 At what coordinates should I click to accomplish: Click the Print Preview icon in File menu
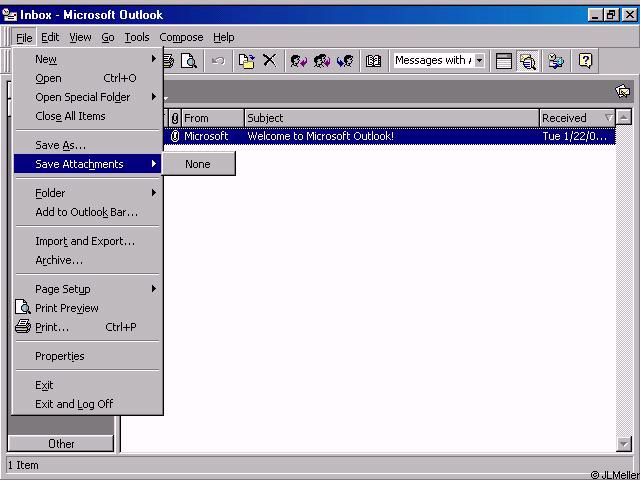[23, 307]
